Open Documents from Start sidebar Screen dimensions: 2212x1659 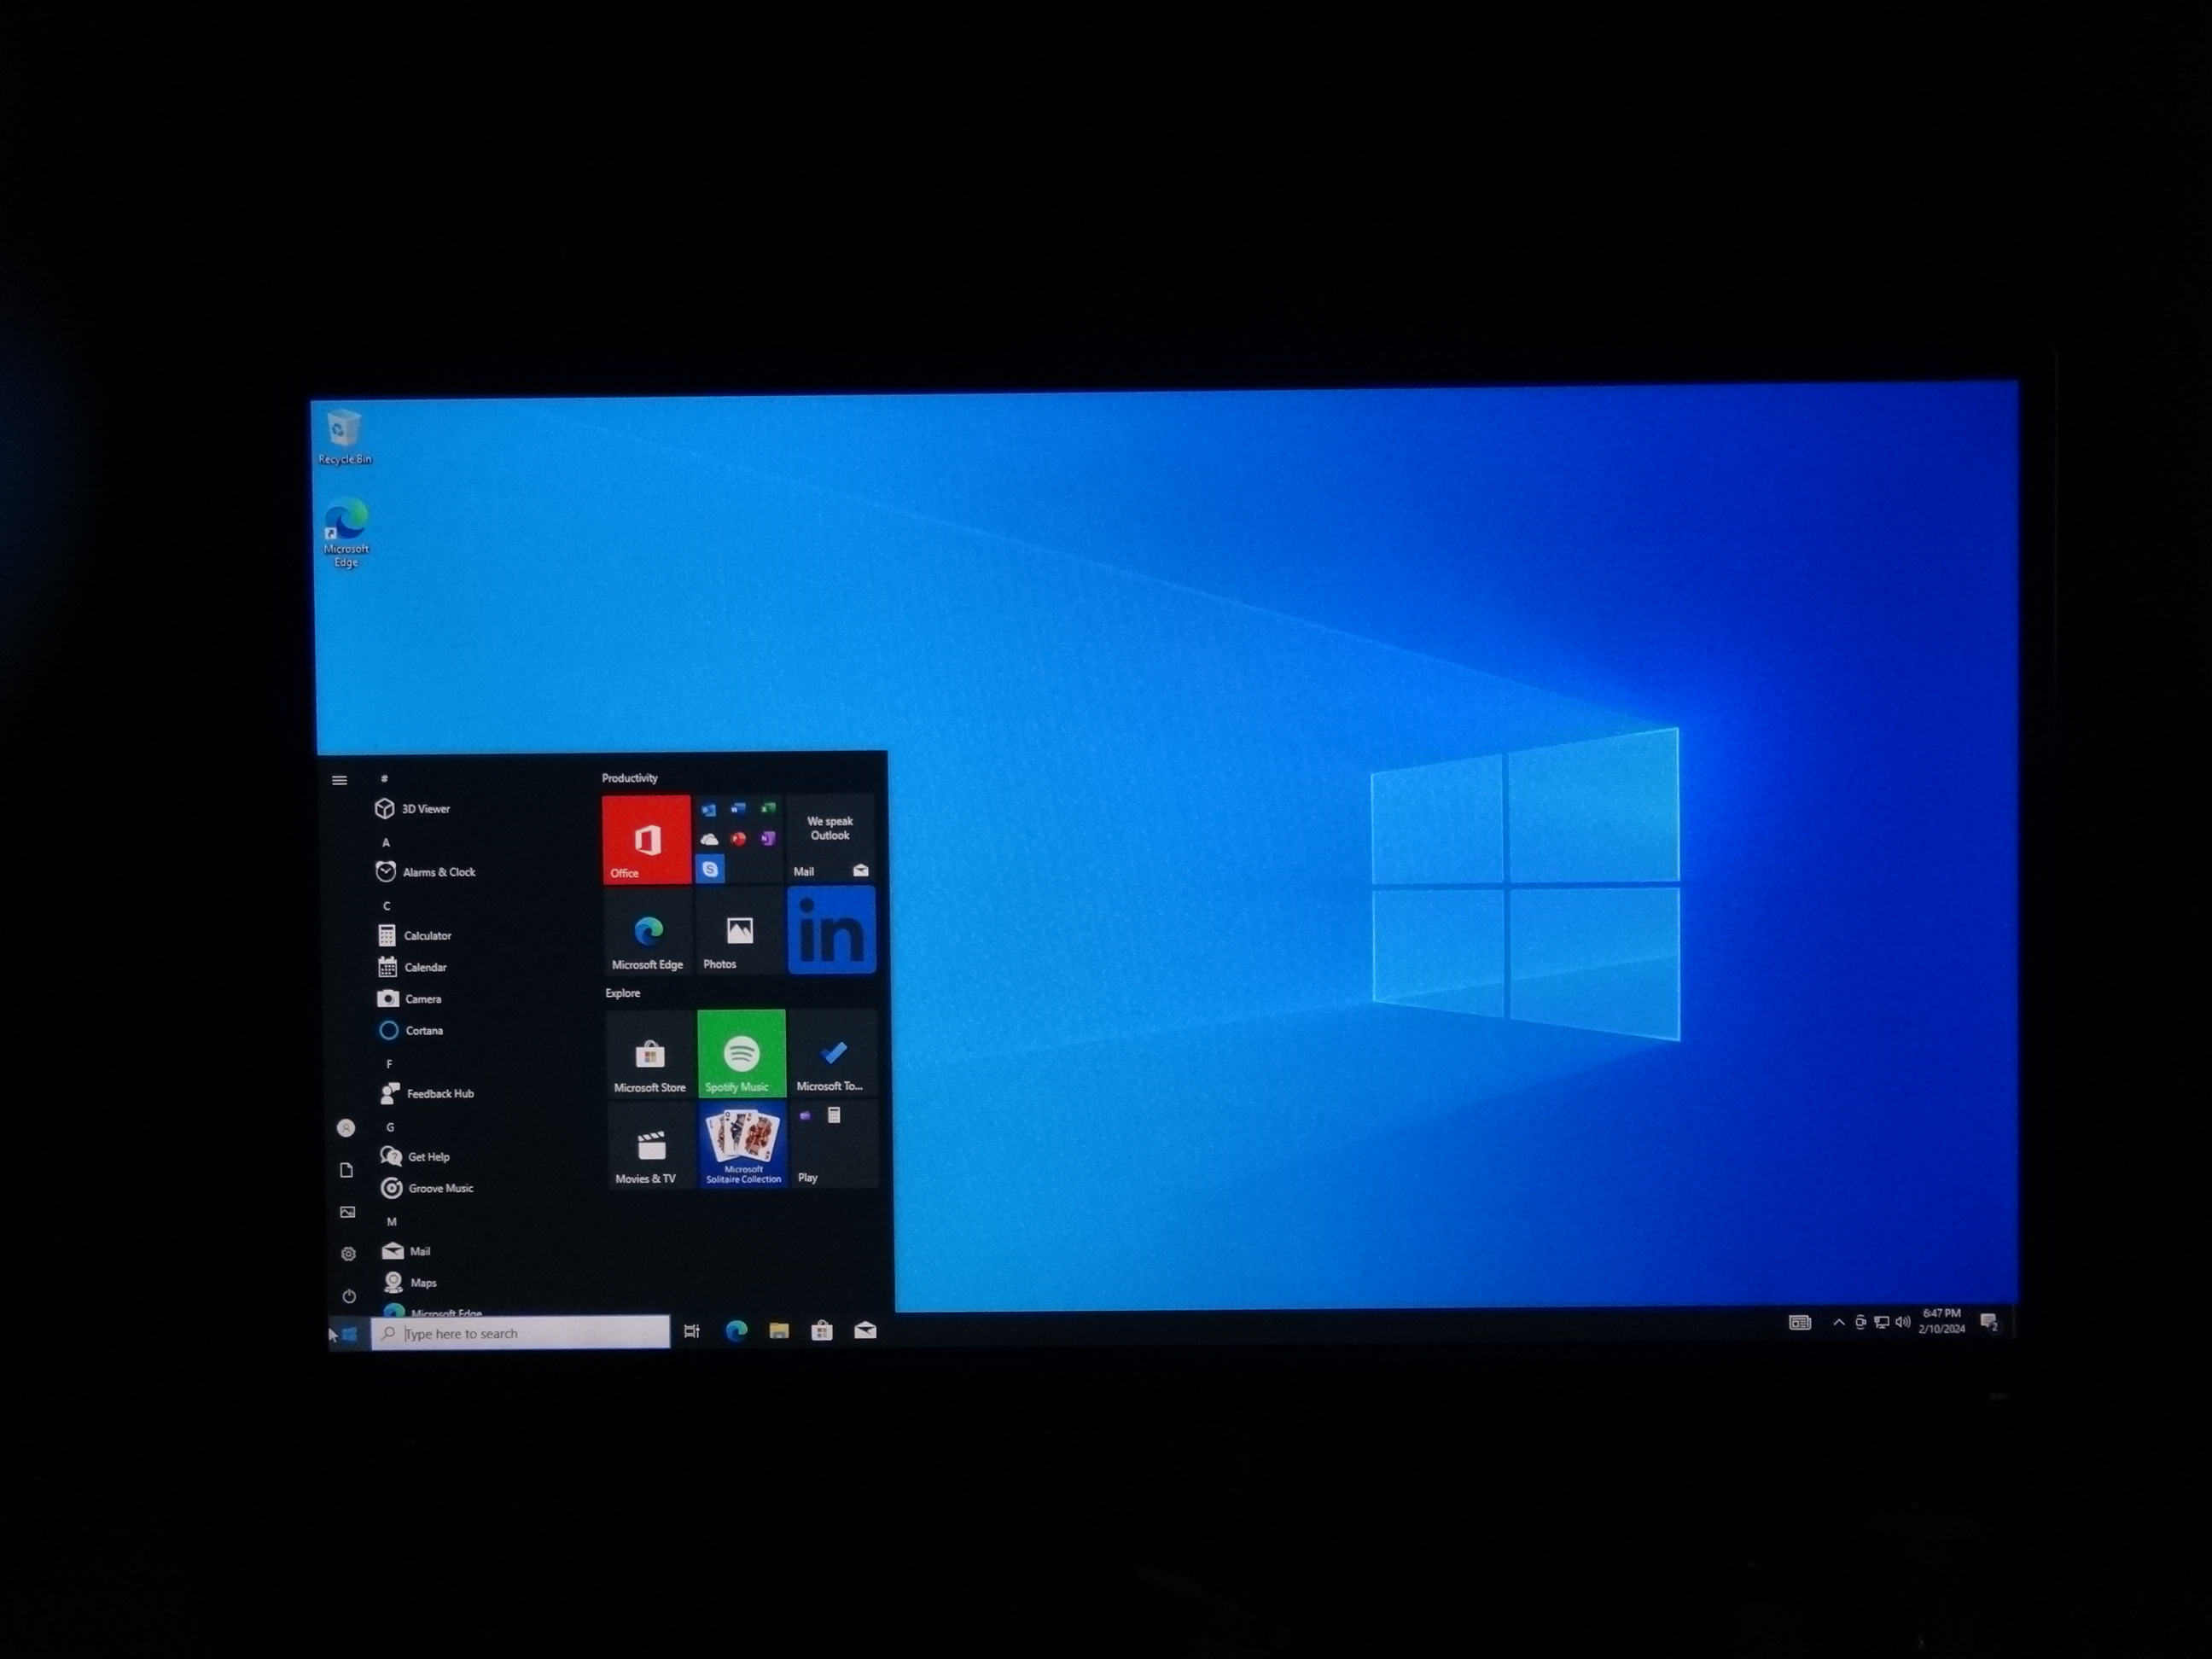(347, 1170)
